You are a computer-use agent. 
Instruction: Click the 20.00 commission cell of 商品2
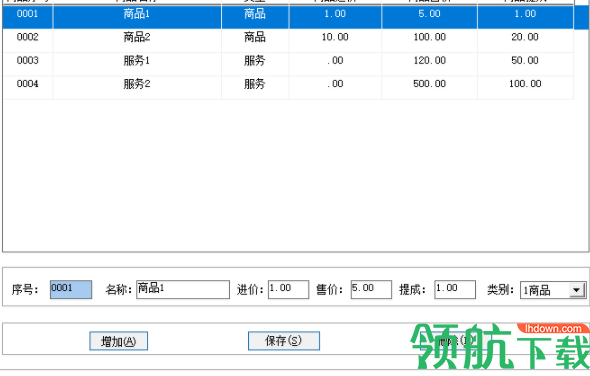pos(525,40)
